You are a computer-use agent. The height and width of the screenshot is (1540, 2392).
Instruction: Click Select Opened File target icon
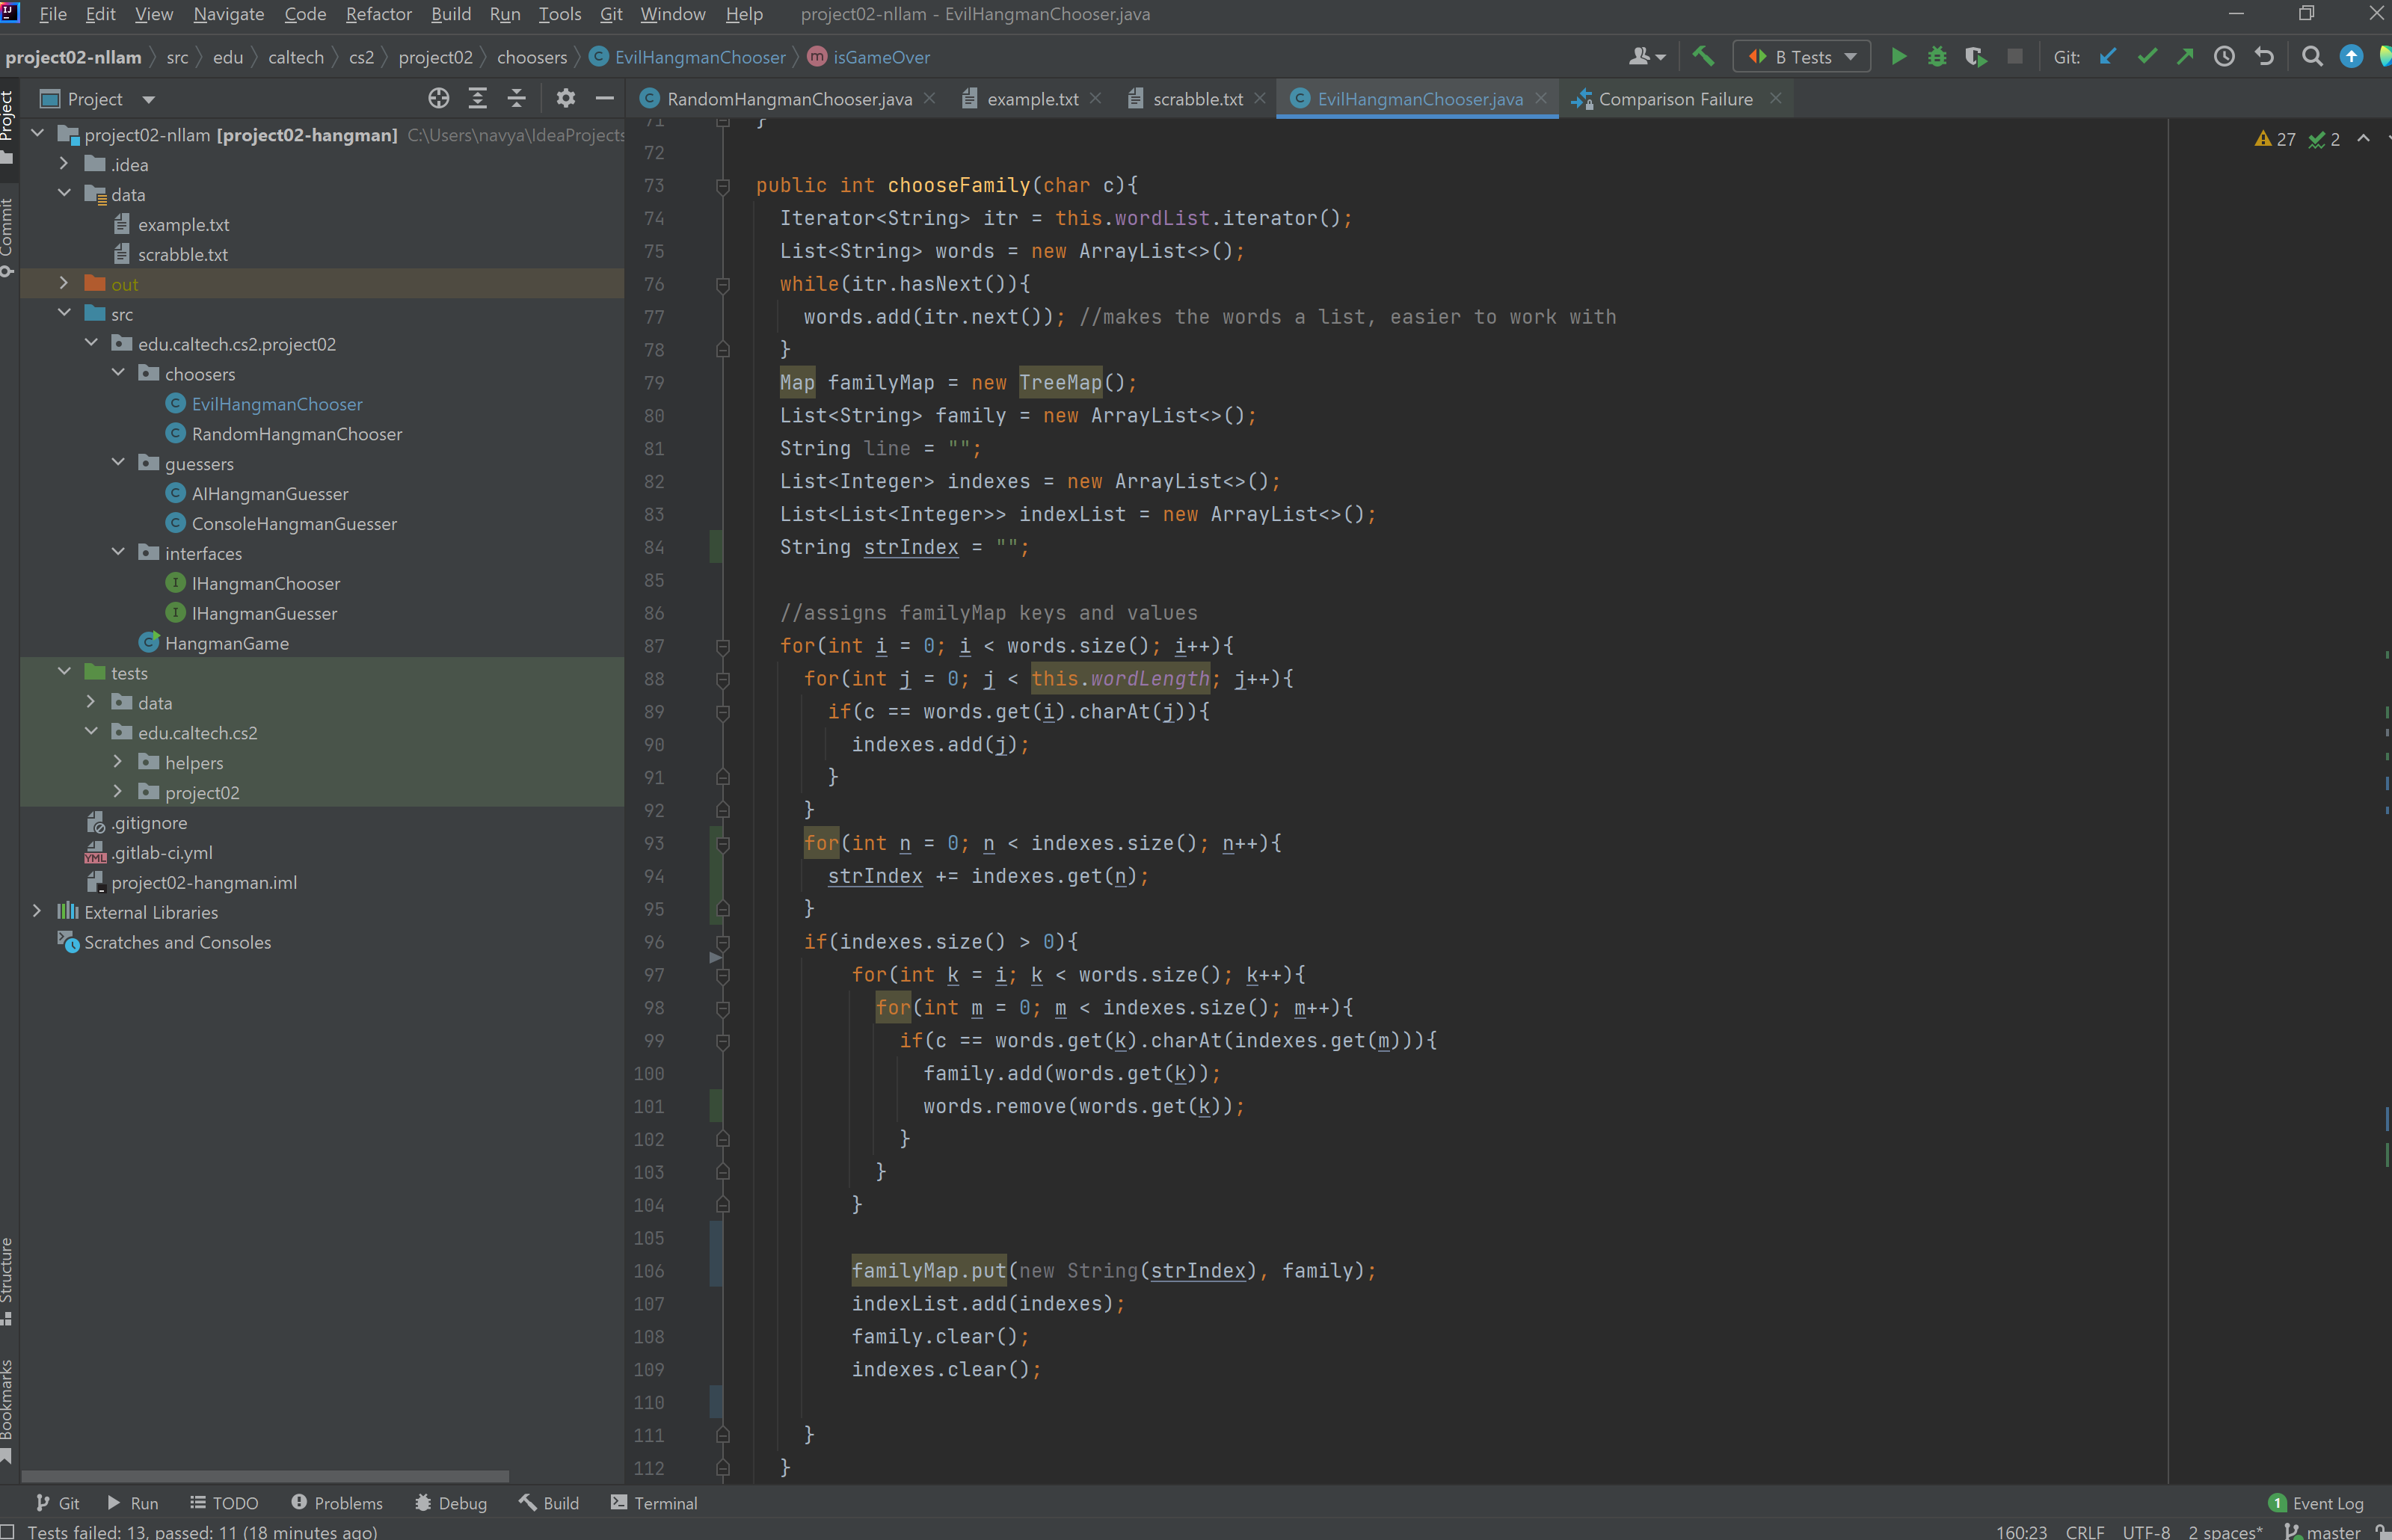pos(438,98)
